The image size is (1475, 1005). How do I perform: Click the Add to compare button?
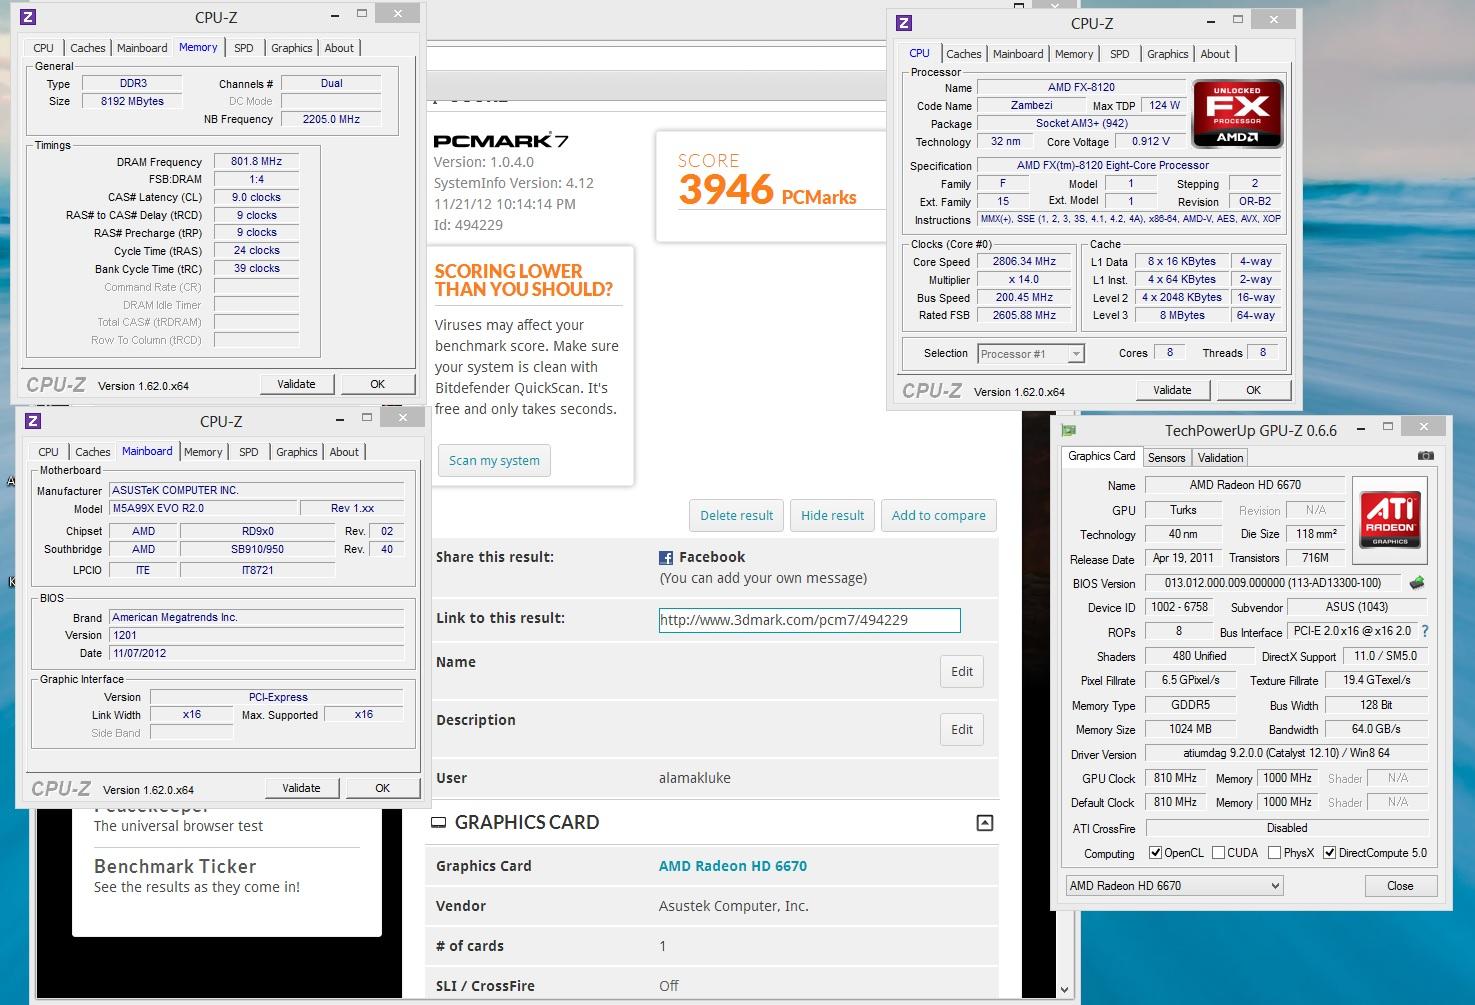click(x=938, y=516)
